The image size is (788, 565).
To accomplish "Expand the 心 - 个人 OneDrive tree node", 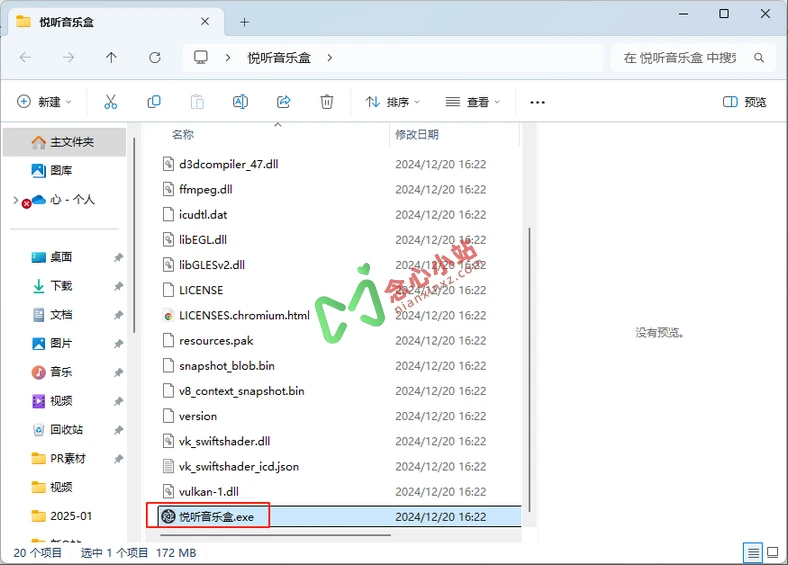I will 16,200.
